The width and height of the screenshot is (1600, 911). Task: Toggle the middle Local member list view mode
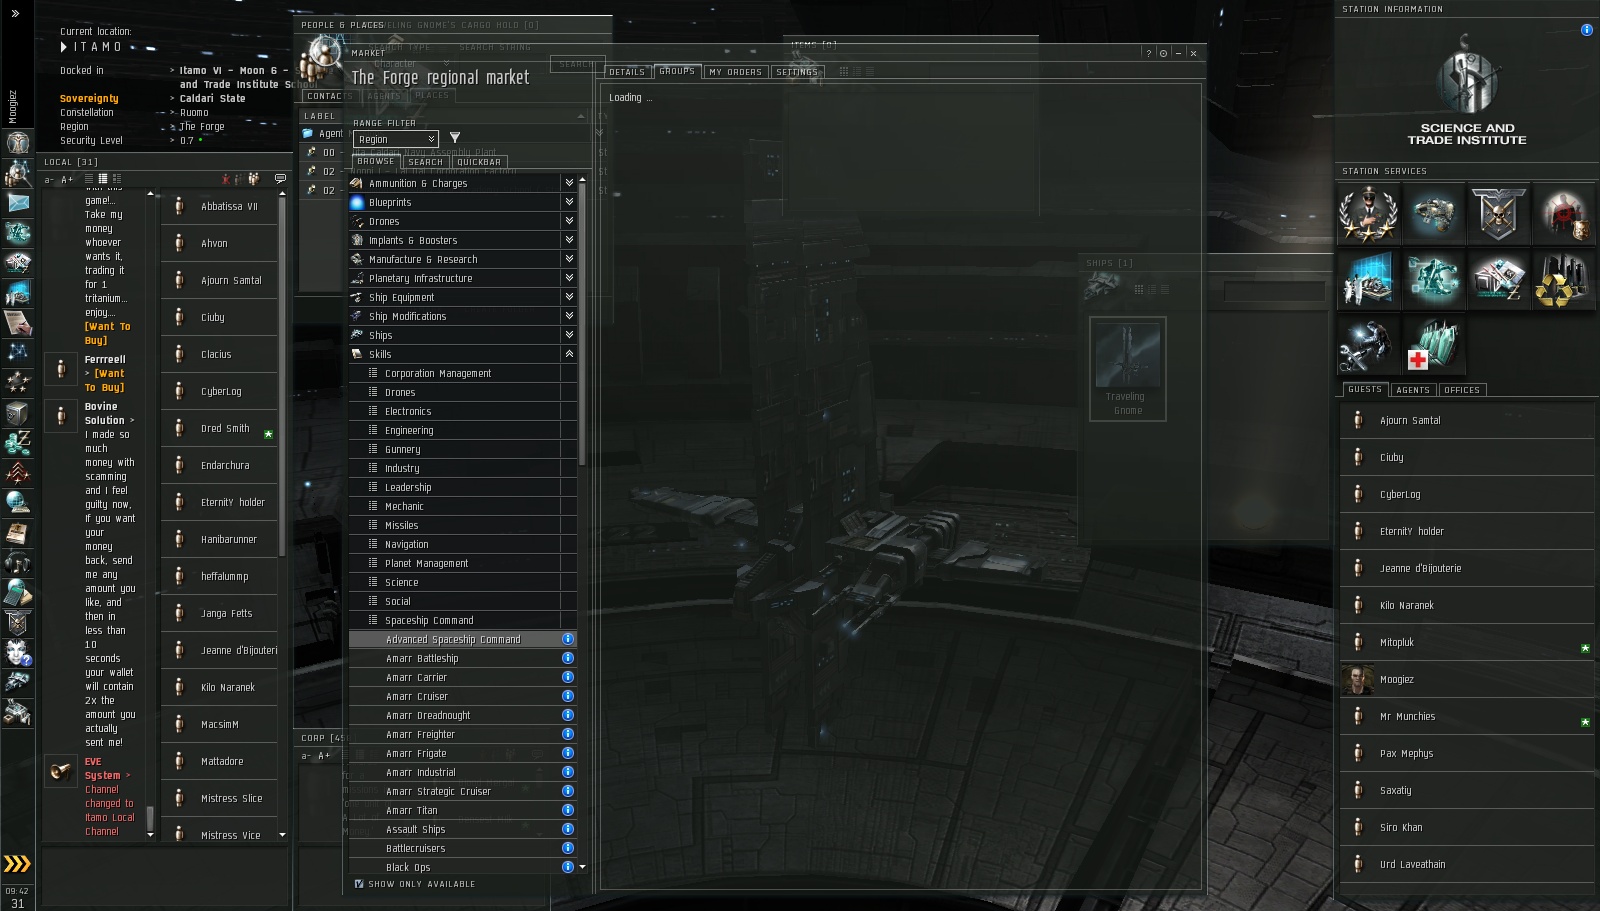[102, 179]
